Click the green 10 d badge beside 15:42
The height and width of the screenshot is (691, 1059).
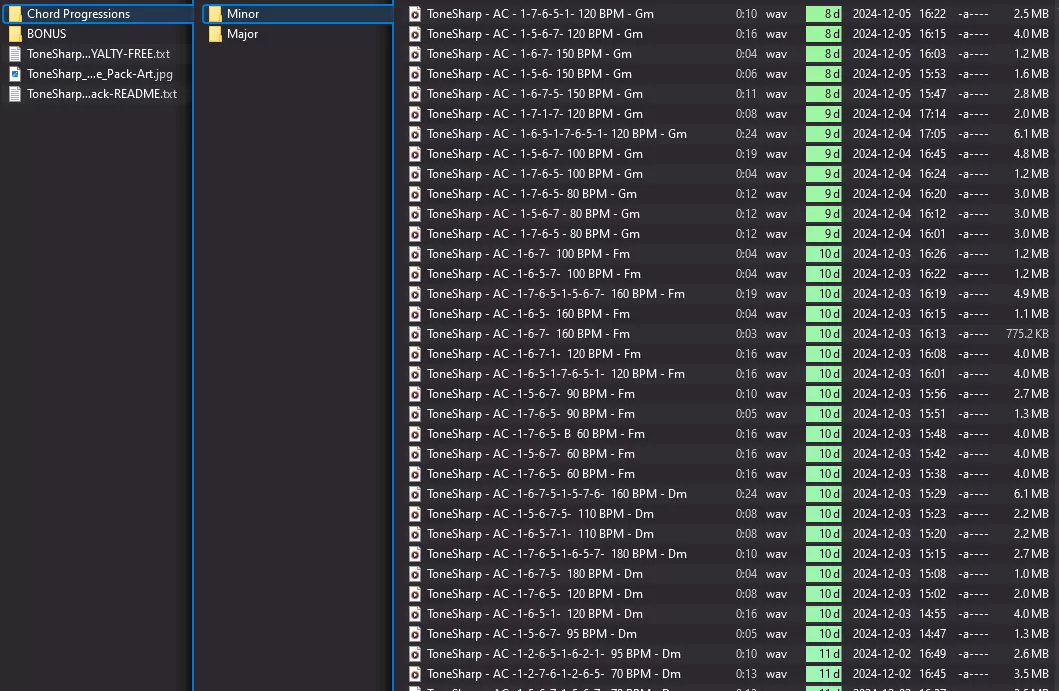(823, 454)
